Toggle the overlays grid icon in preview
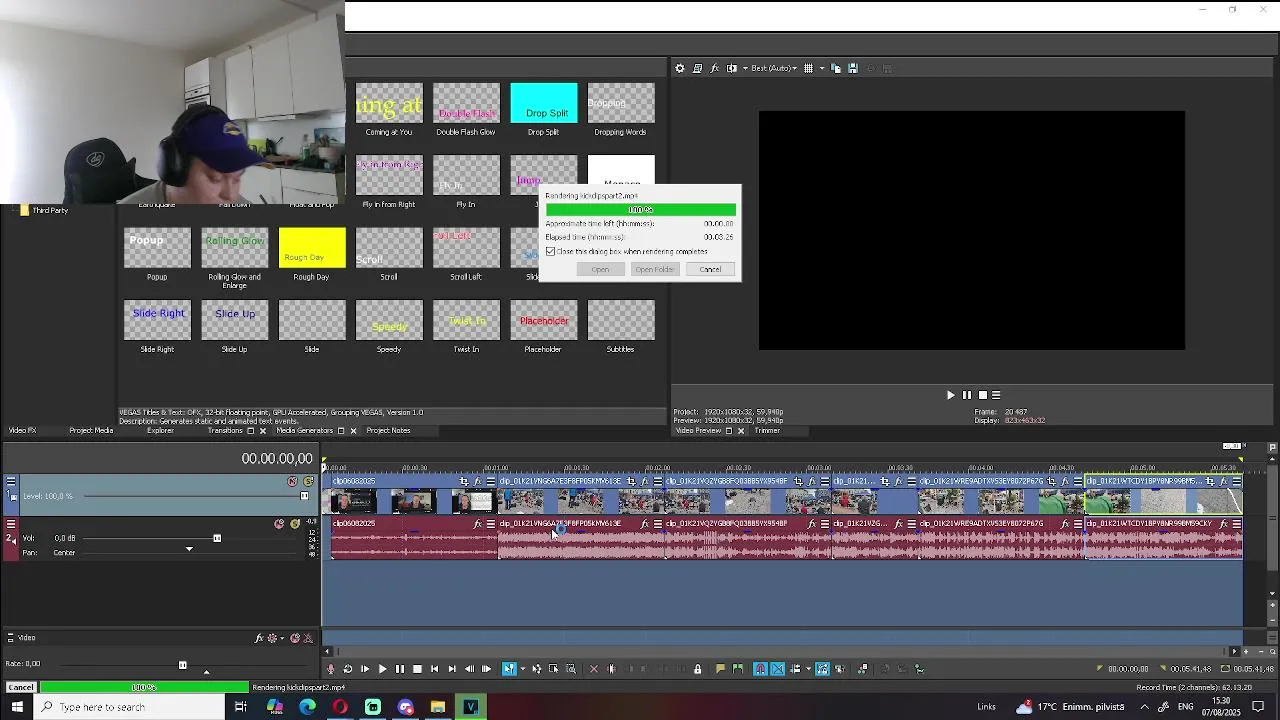Viewport: 1280px width, 720px height. pyautogui.click(x=808, y=68)
